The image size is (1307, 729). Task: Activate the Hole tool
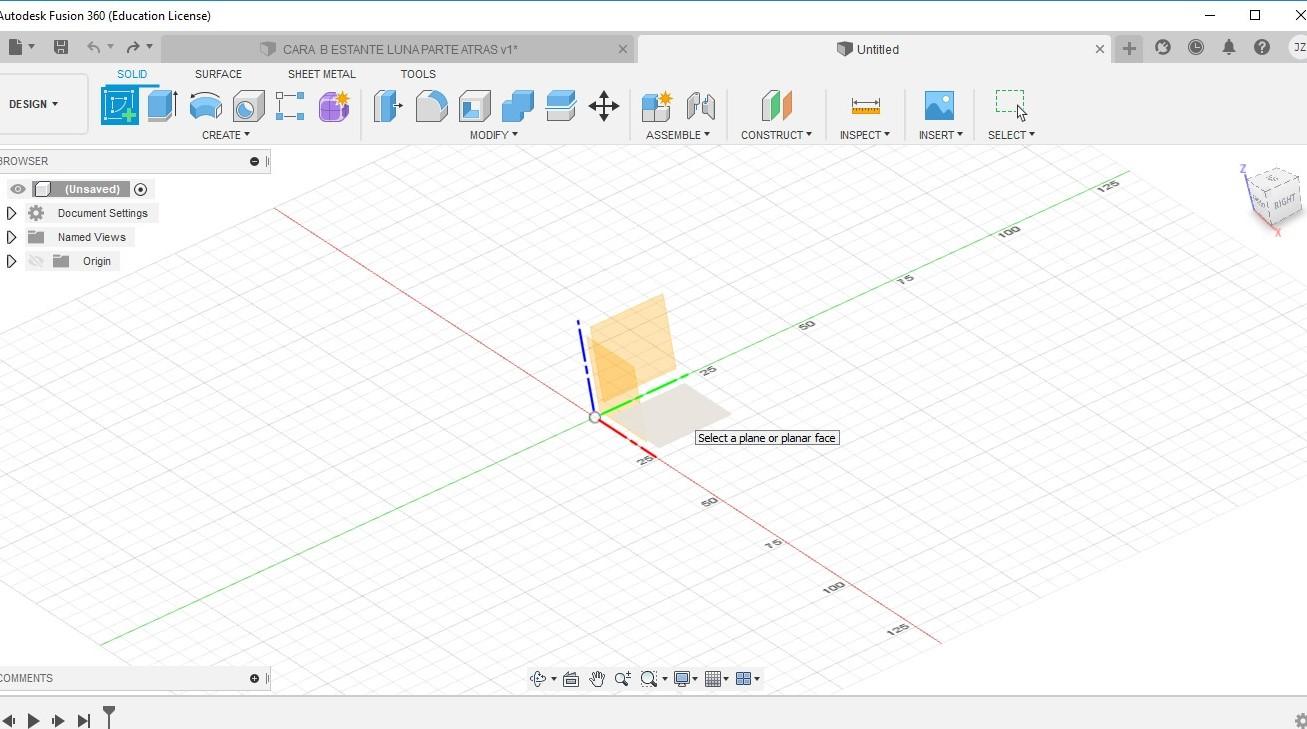(248, 105)
